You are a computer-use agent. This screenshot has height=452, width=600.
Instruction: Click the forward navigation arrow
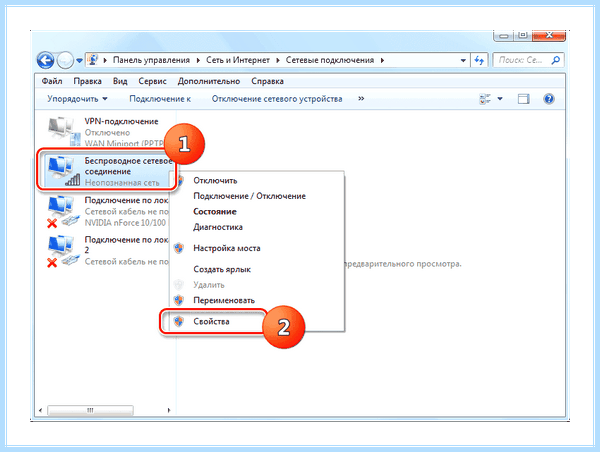click(65, 60)
